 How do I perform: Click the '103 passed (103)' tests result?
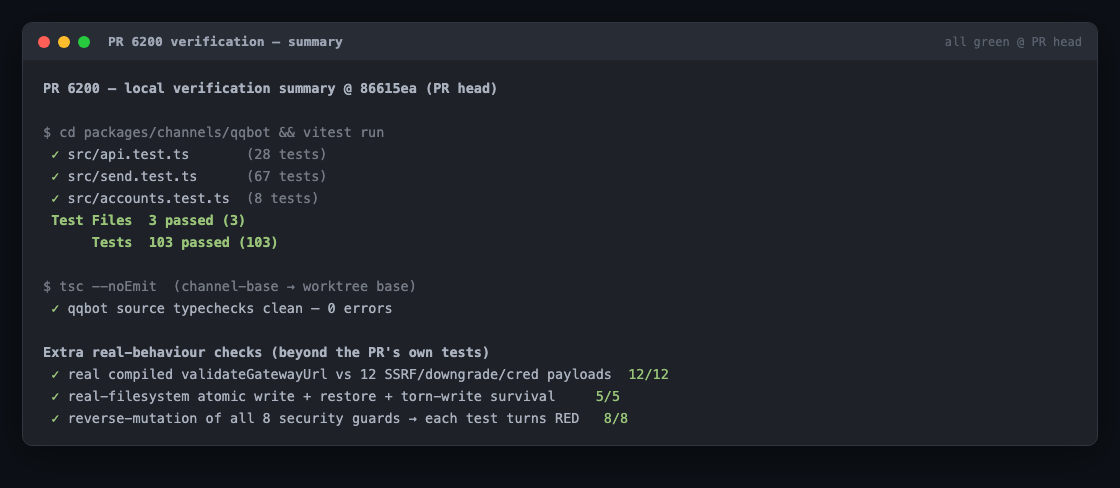(x=213, y=243)
